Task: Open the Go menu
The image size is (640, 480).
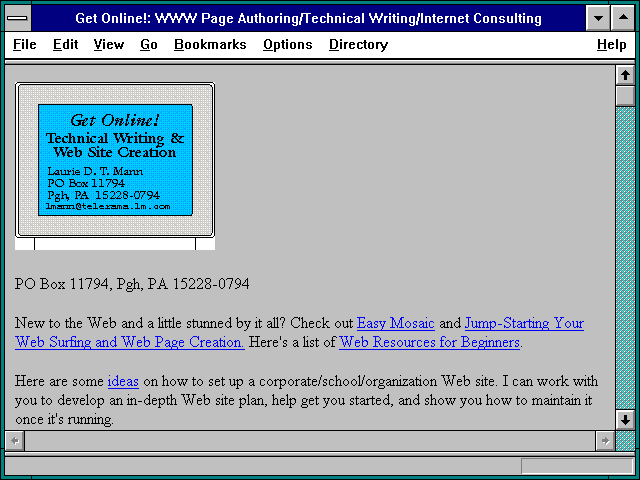Action: [149, 44]
